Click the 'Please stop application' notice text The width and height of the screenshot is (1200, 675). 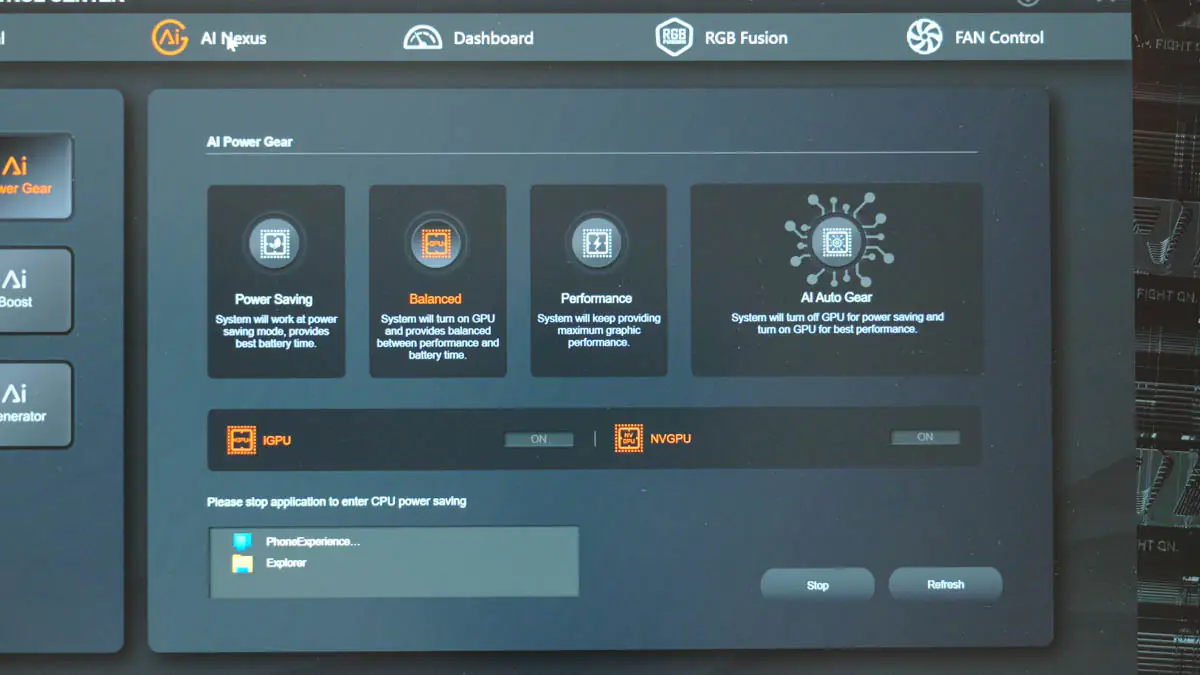336,502
